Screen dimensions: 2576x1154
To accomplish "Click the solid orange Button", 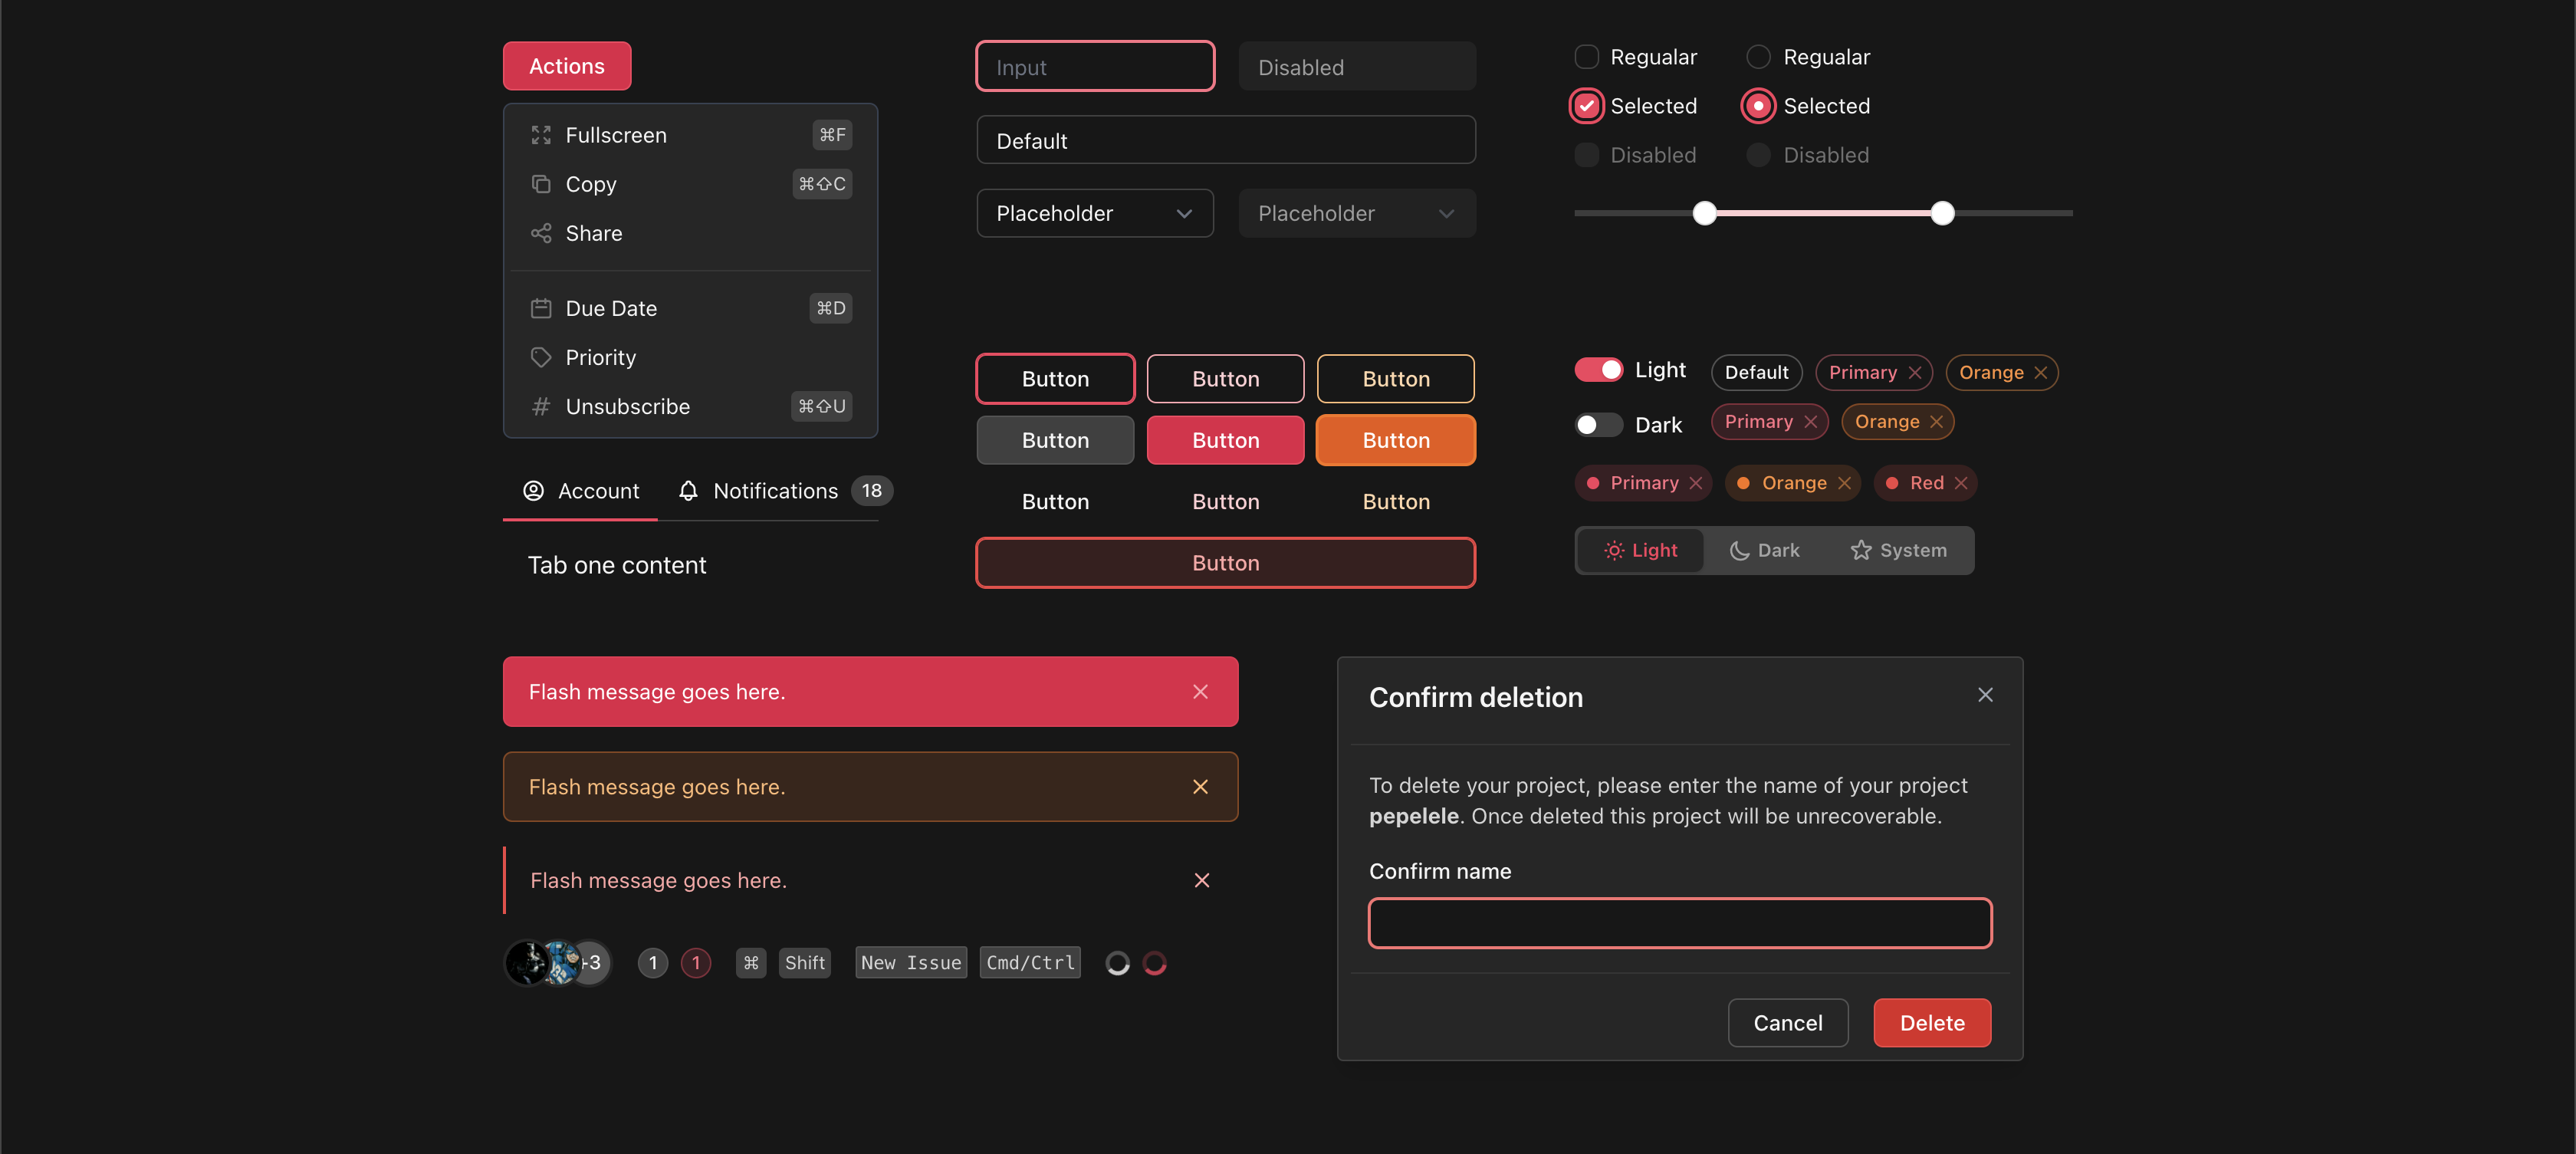I will [1395, 440].
